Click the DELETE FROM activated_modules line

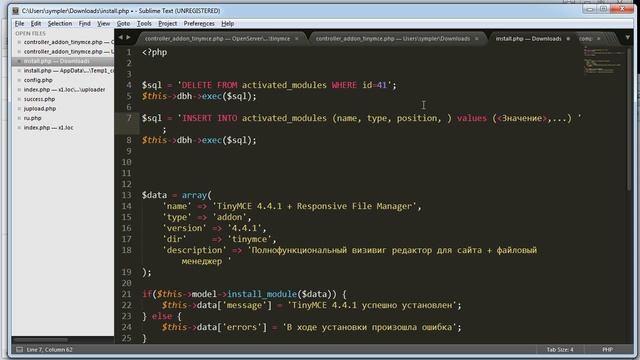pyautogui.click(x=269, y=85)
